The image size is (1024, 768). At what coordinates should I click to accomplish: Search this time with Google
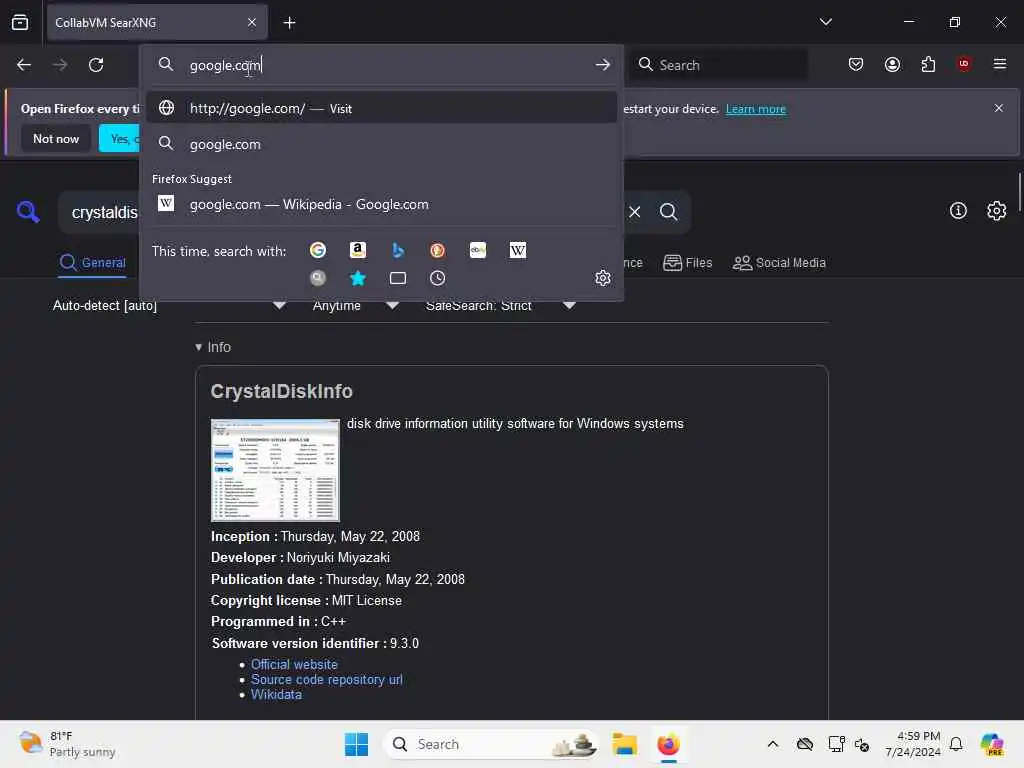click(x=318, y=250)
